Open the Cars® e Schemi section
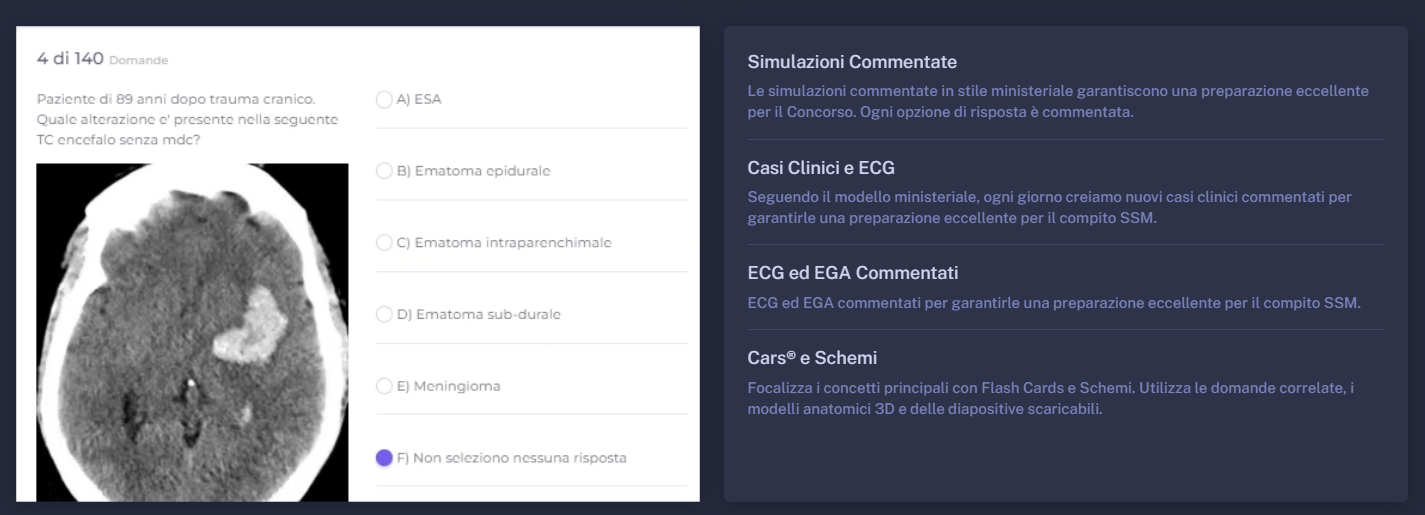Image resolution: width=1425 pixels, height=515 pixels. [812, 358]
